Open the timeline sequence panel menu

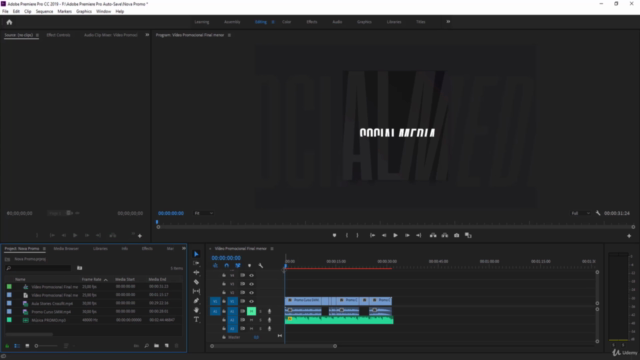(x=272, y=249)
